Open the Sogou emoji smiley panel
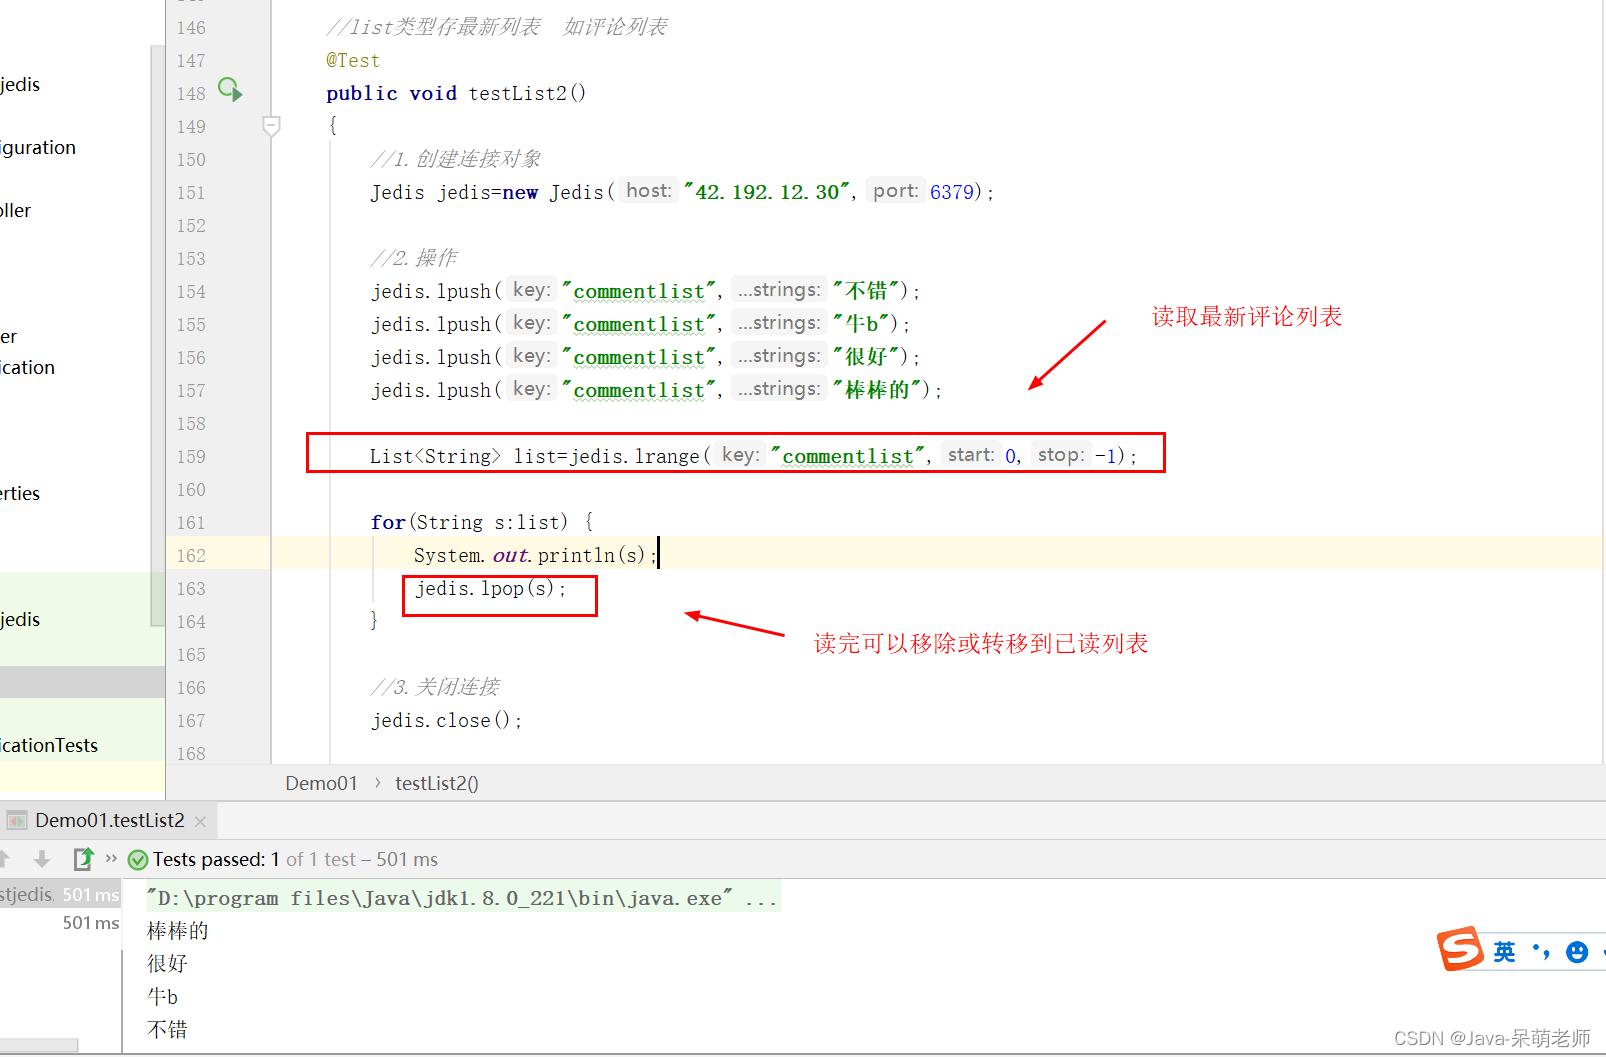Image resolution: width=1606 pixels, height=1057 pixels. (1577, 952)
